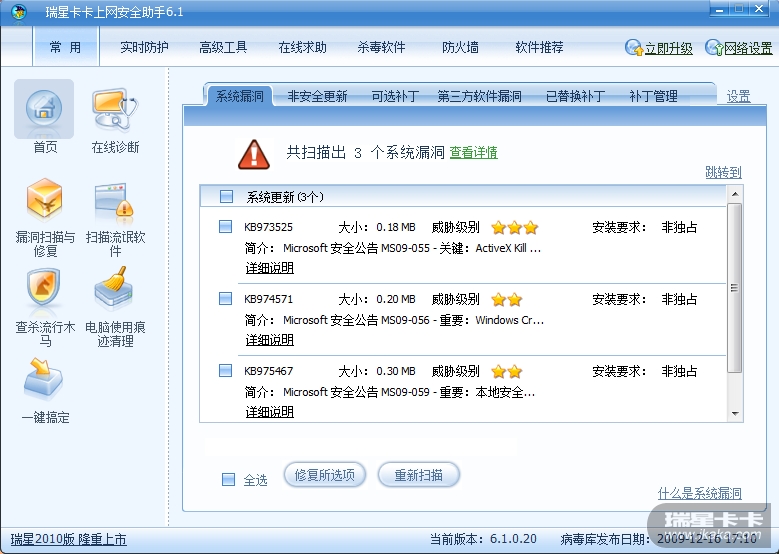This screenshot has height=554, width=779.
Task: Open 漏洞扫描与修复 vulnerability scan icon
Action: pos(45,200)
